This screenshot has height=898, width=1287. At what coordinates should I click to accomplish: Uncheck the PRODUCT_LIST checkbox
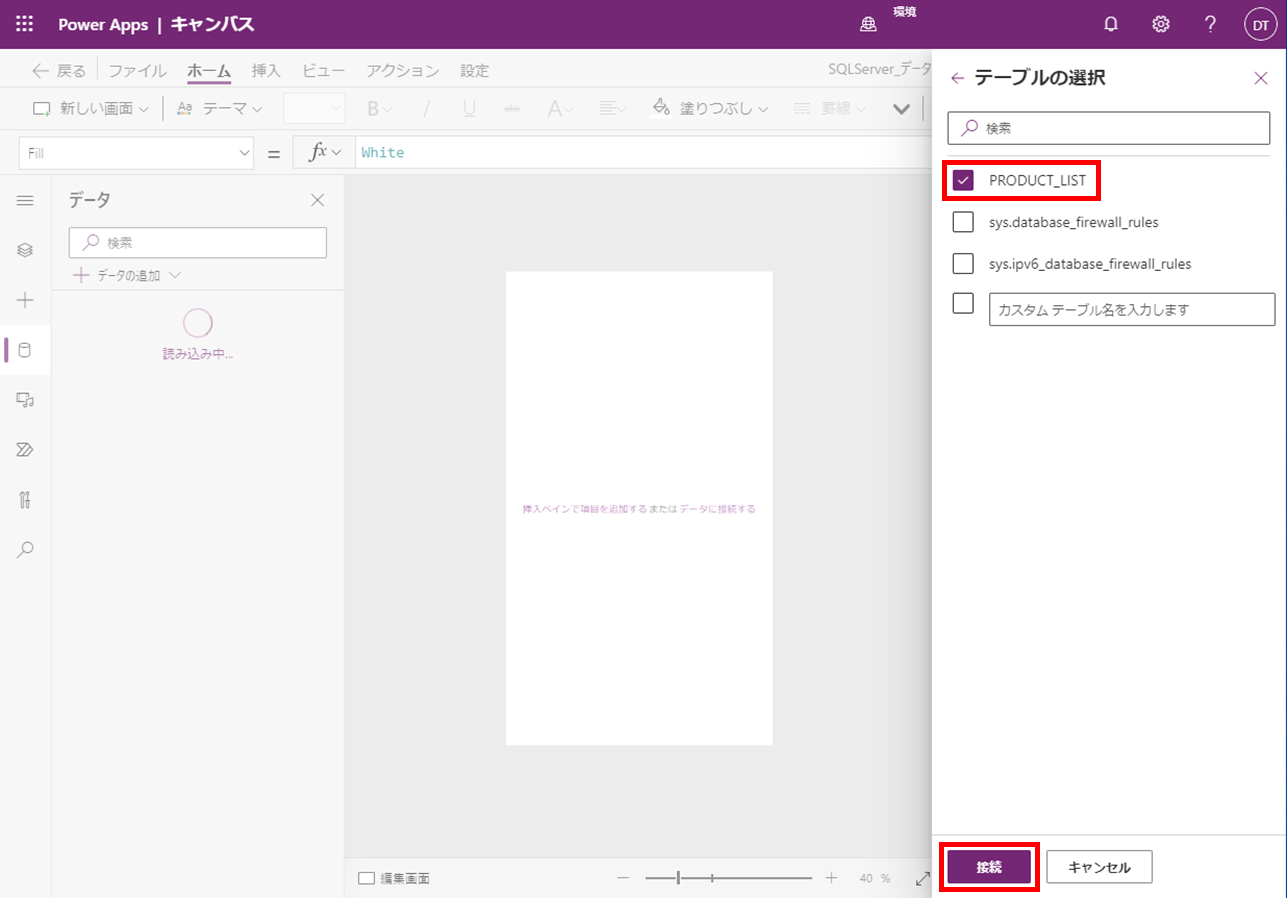(964, 180)
